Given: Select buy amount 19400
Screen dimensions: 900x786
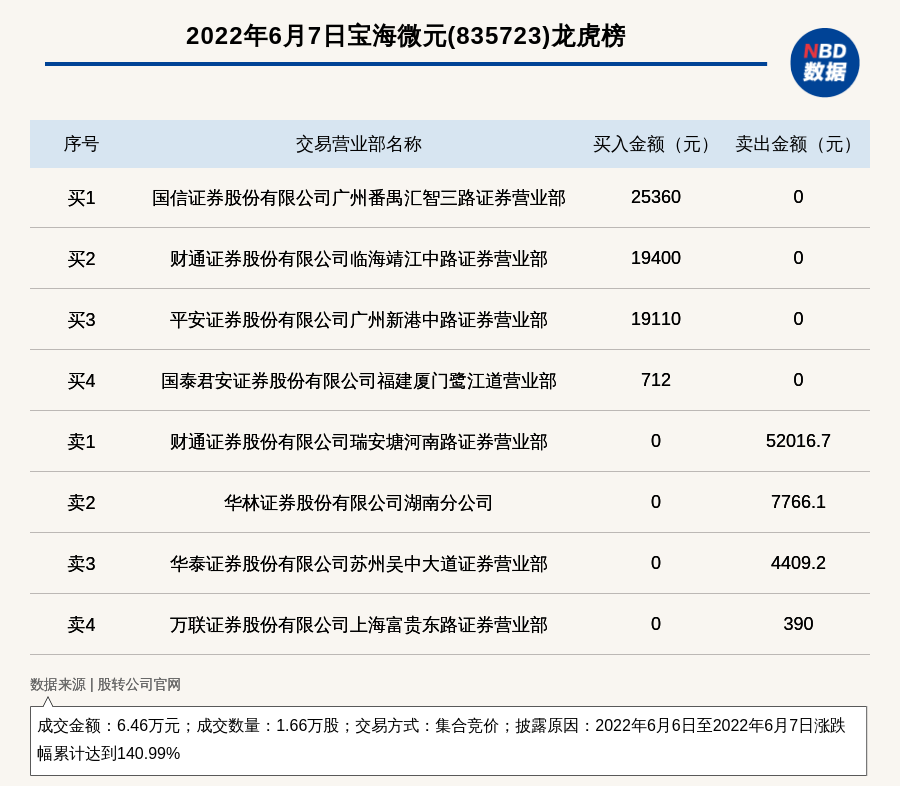Looking at the screenshot, I should tap(655, 258).
